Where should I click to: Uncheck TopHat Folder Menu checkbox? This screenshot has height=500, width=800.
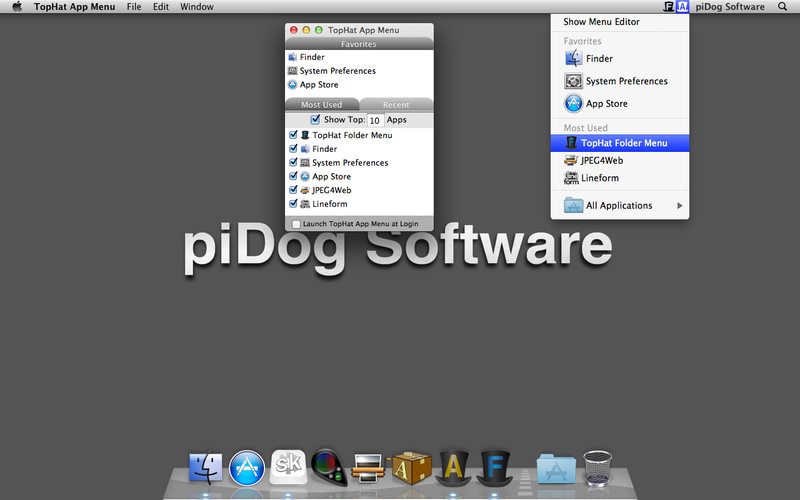click(x=293, y=135)
